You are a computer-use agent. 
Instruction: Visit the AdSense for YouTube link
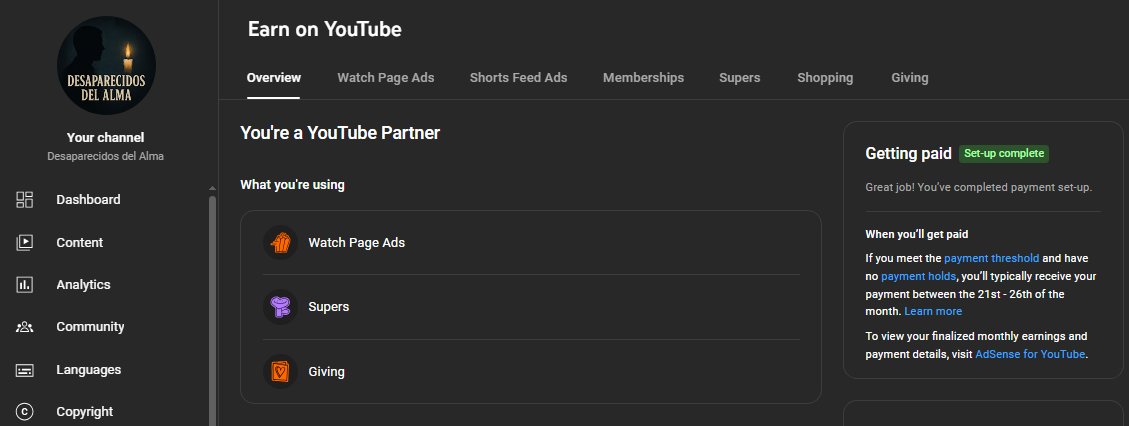click(1029, 354)
